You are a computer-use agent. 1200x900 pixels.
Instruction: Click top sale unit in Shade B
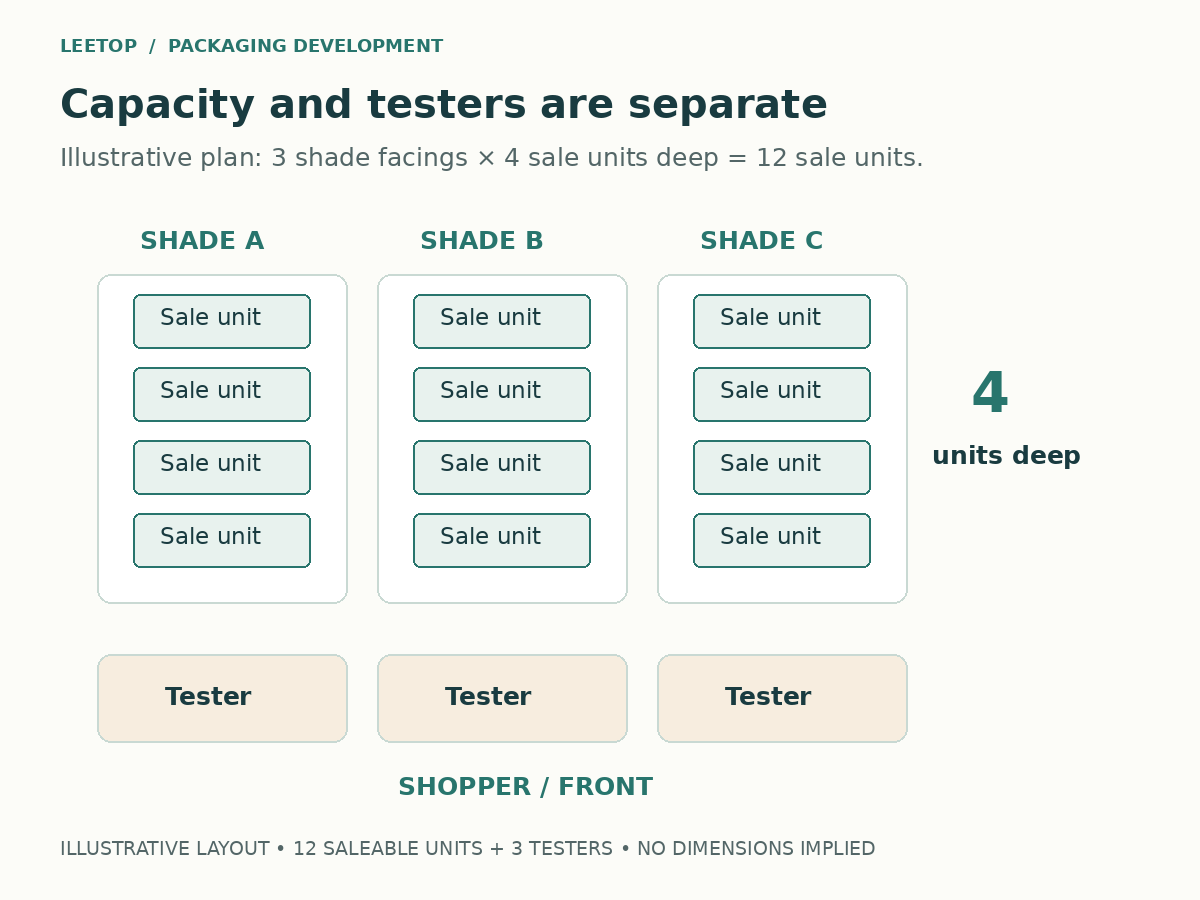(x=502, y=321)
